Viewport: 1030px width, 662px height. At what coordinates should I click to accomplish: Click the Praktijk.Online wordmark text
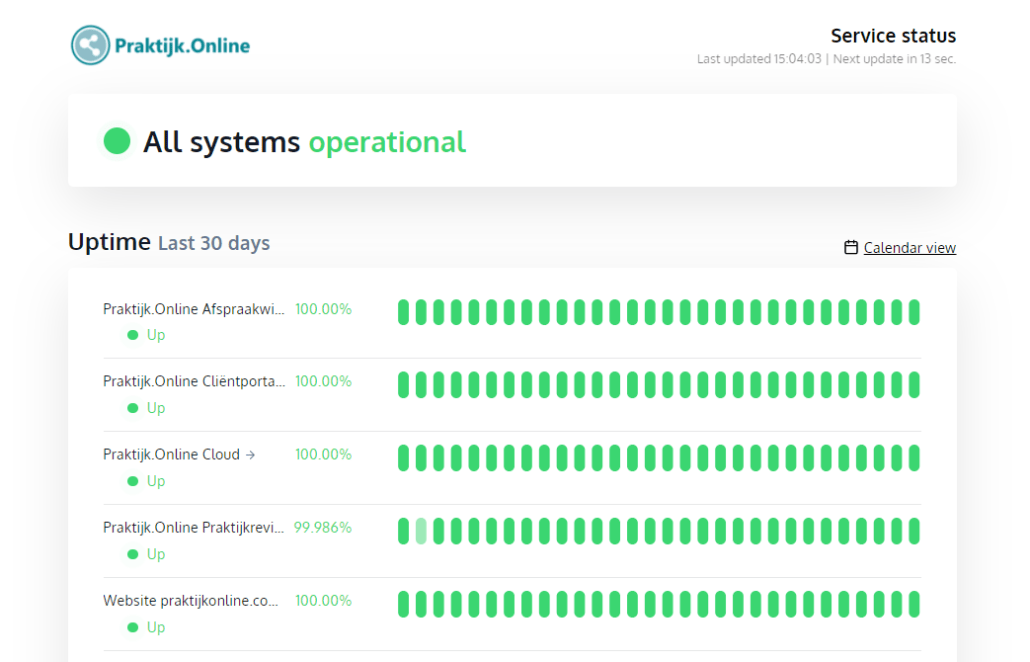[x=182, y=46]
